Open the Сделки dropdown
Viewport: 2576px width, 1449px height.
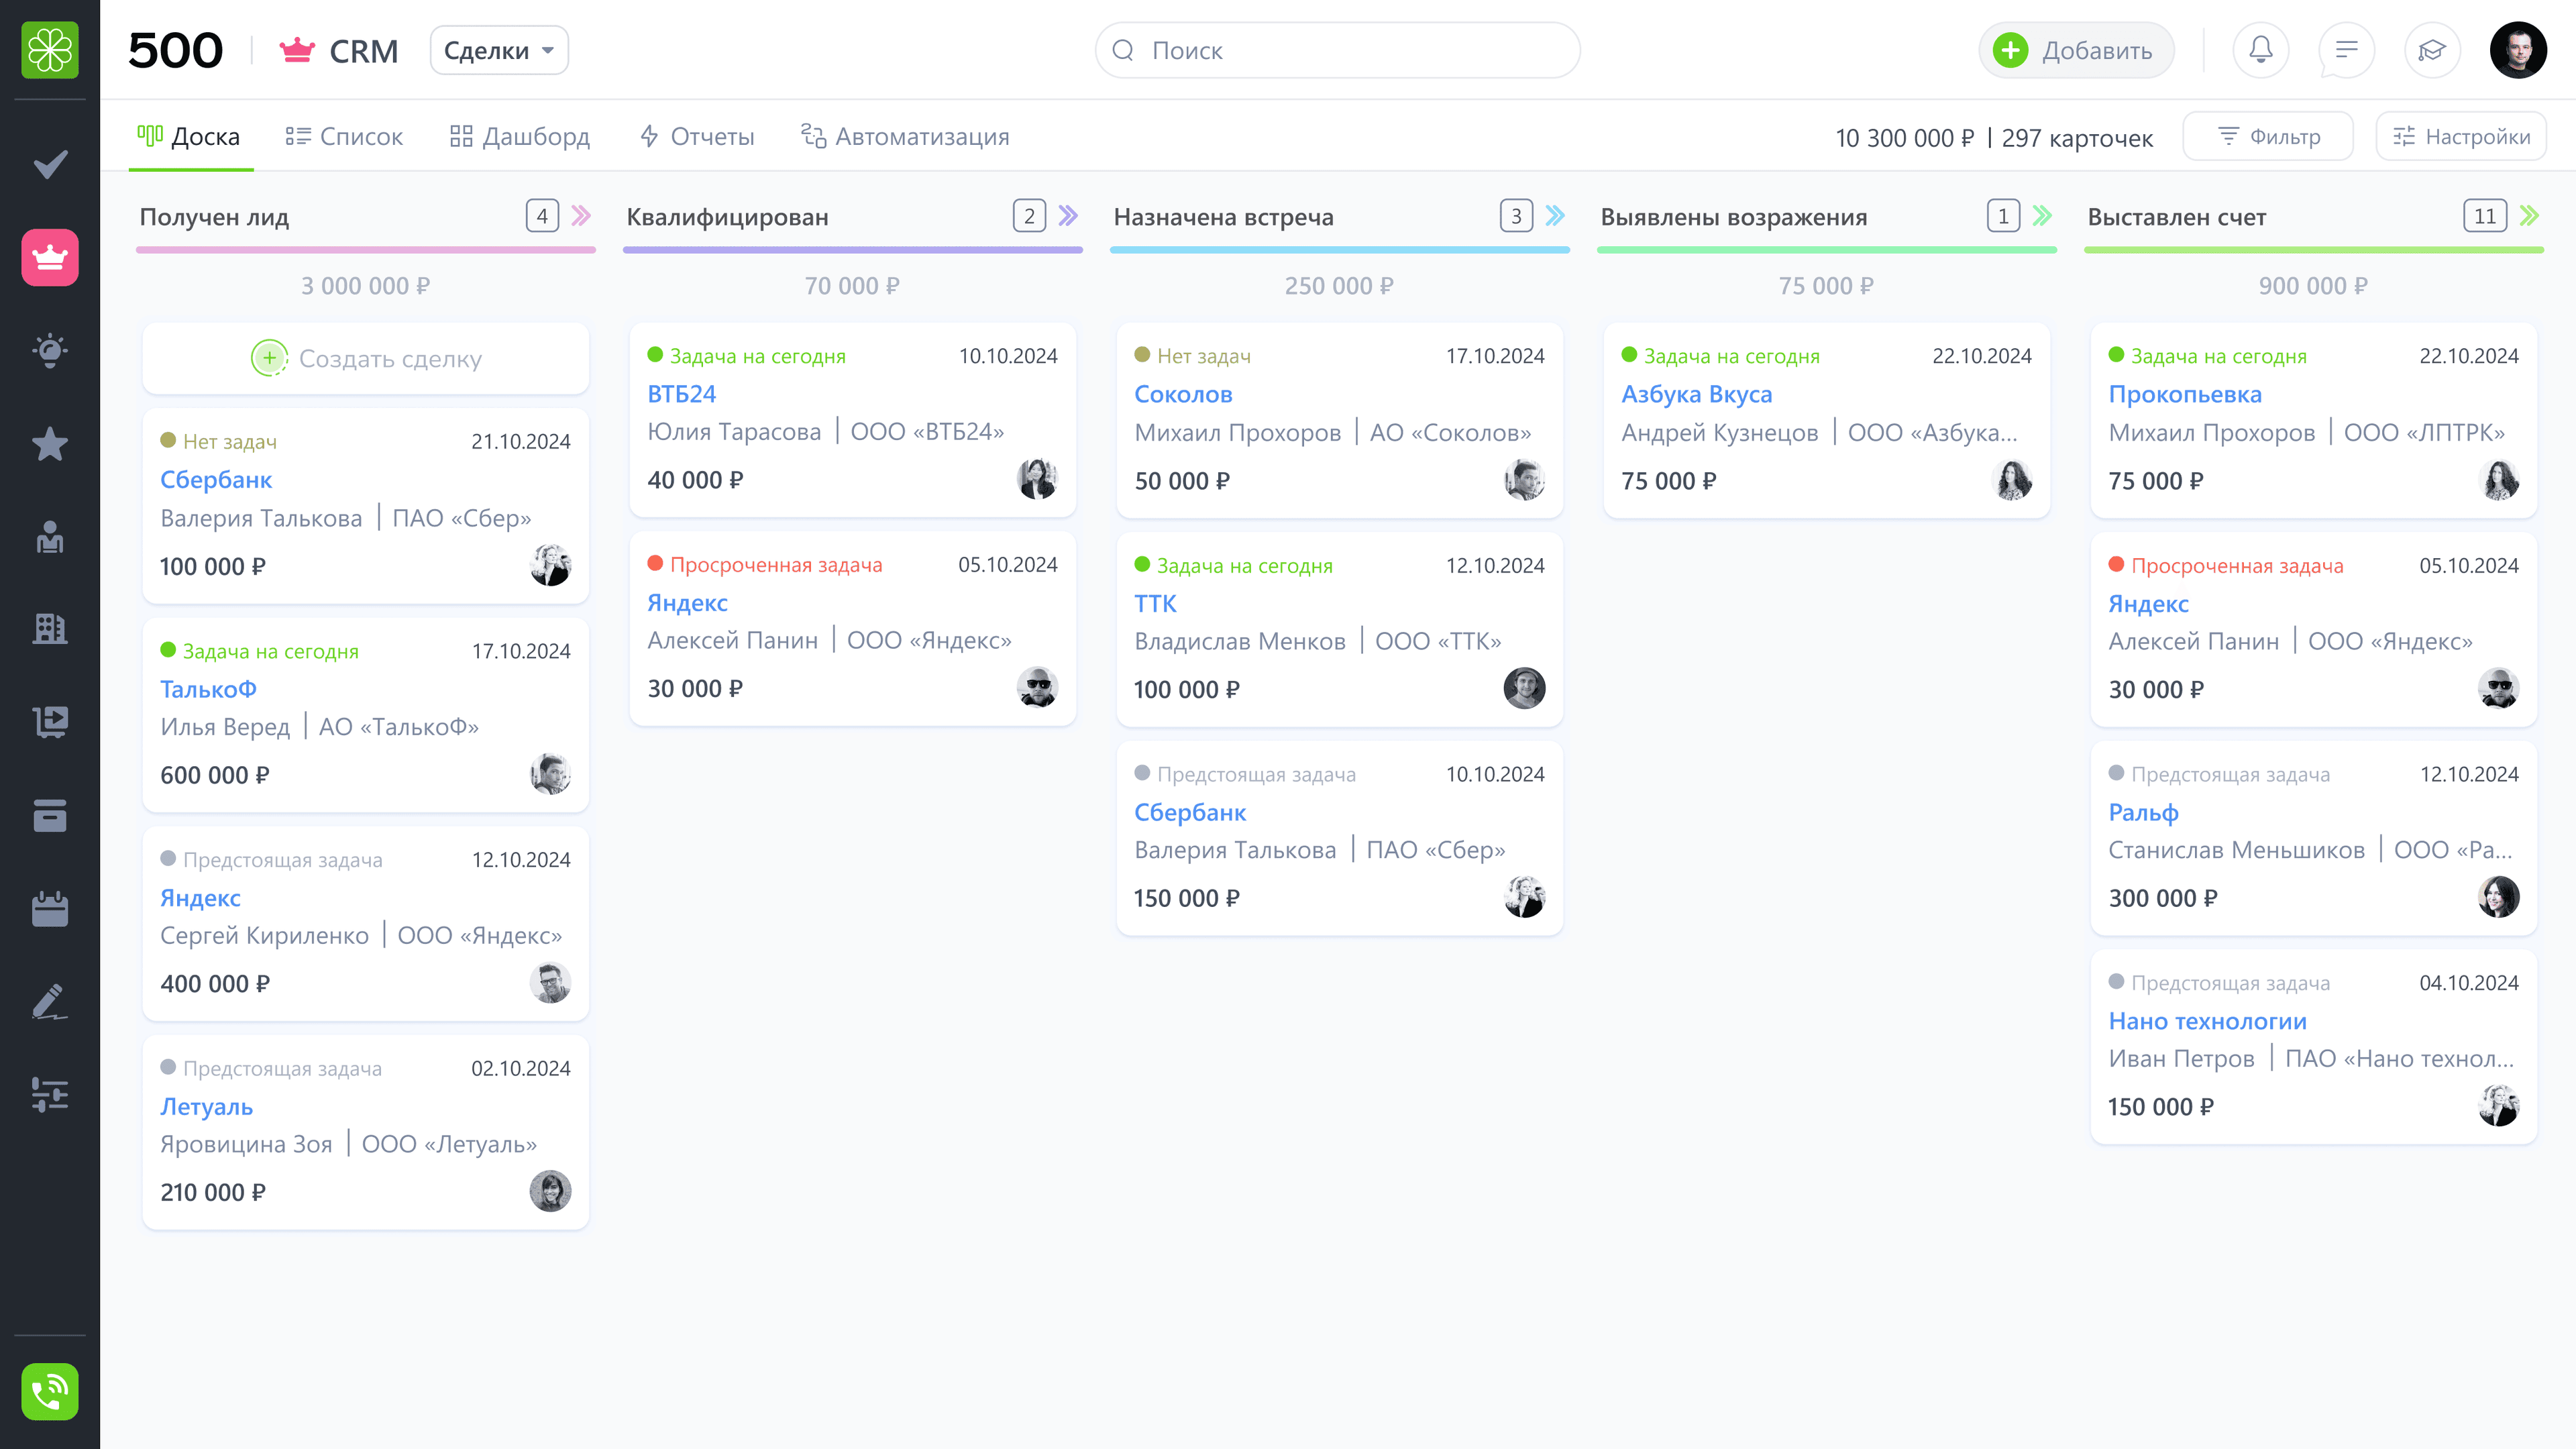tap(499, 50)
